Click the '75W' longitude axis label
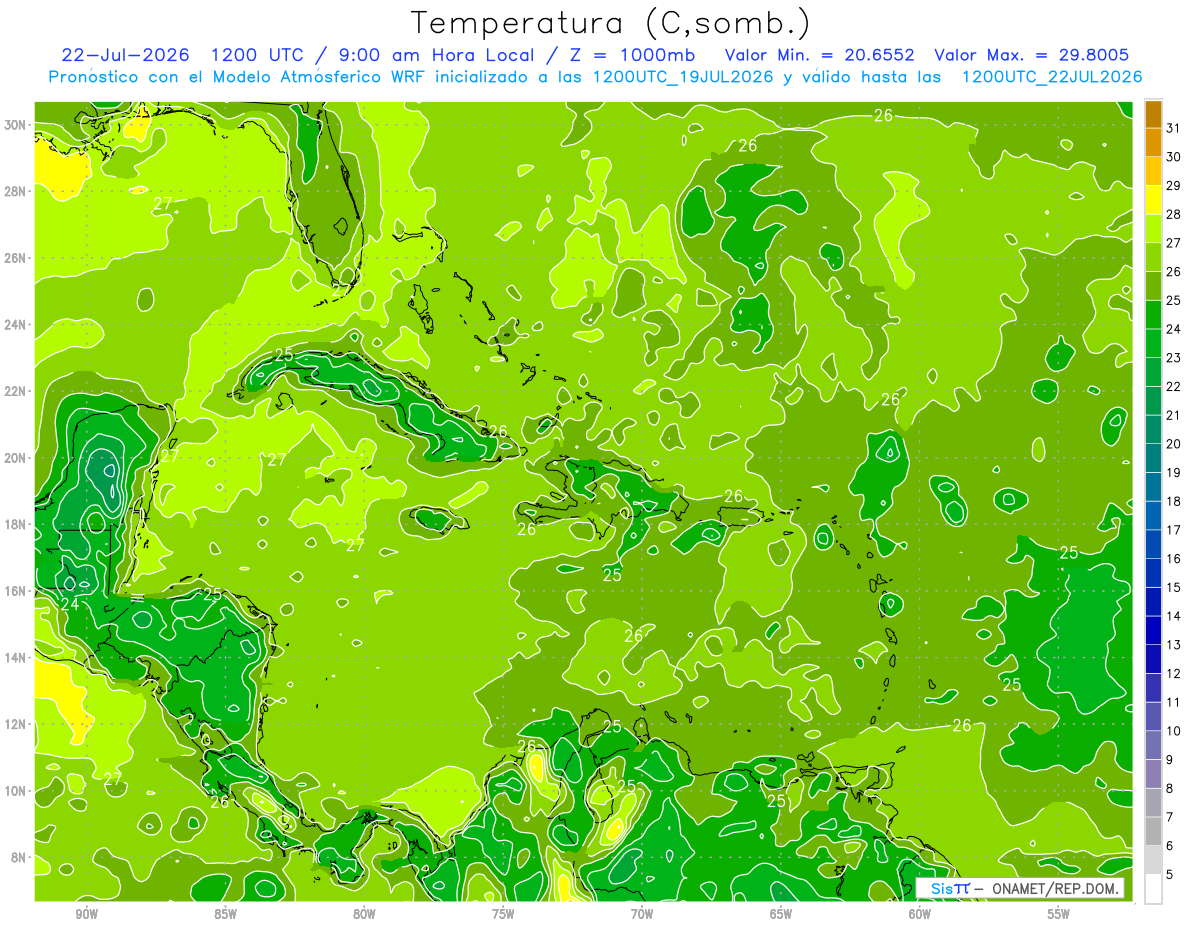The width and height of the screenshot is (1200, 927). 503,915
